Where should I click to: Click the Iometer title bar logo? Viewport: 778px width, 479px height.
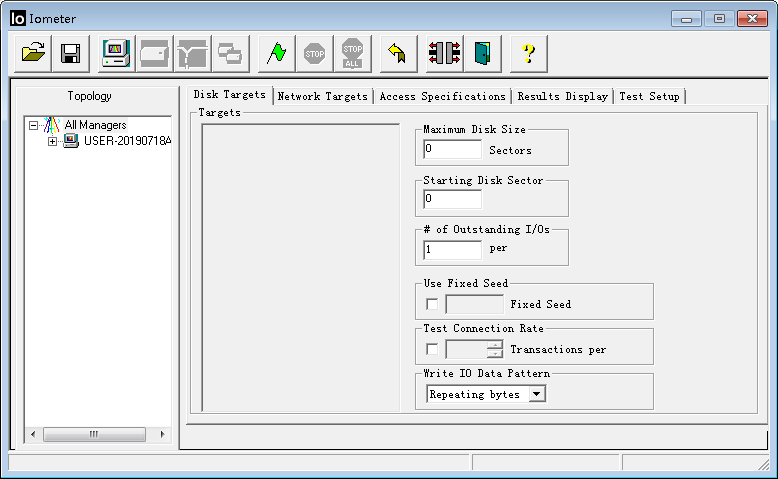click(17, 18)
